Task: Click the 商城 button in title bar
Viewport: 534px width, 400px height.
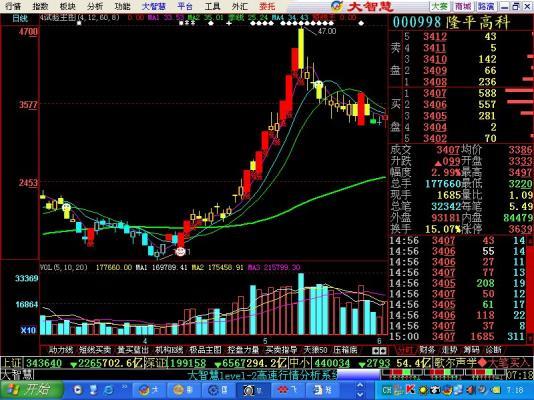Action: point(462,6)
